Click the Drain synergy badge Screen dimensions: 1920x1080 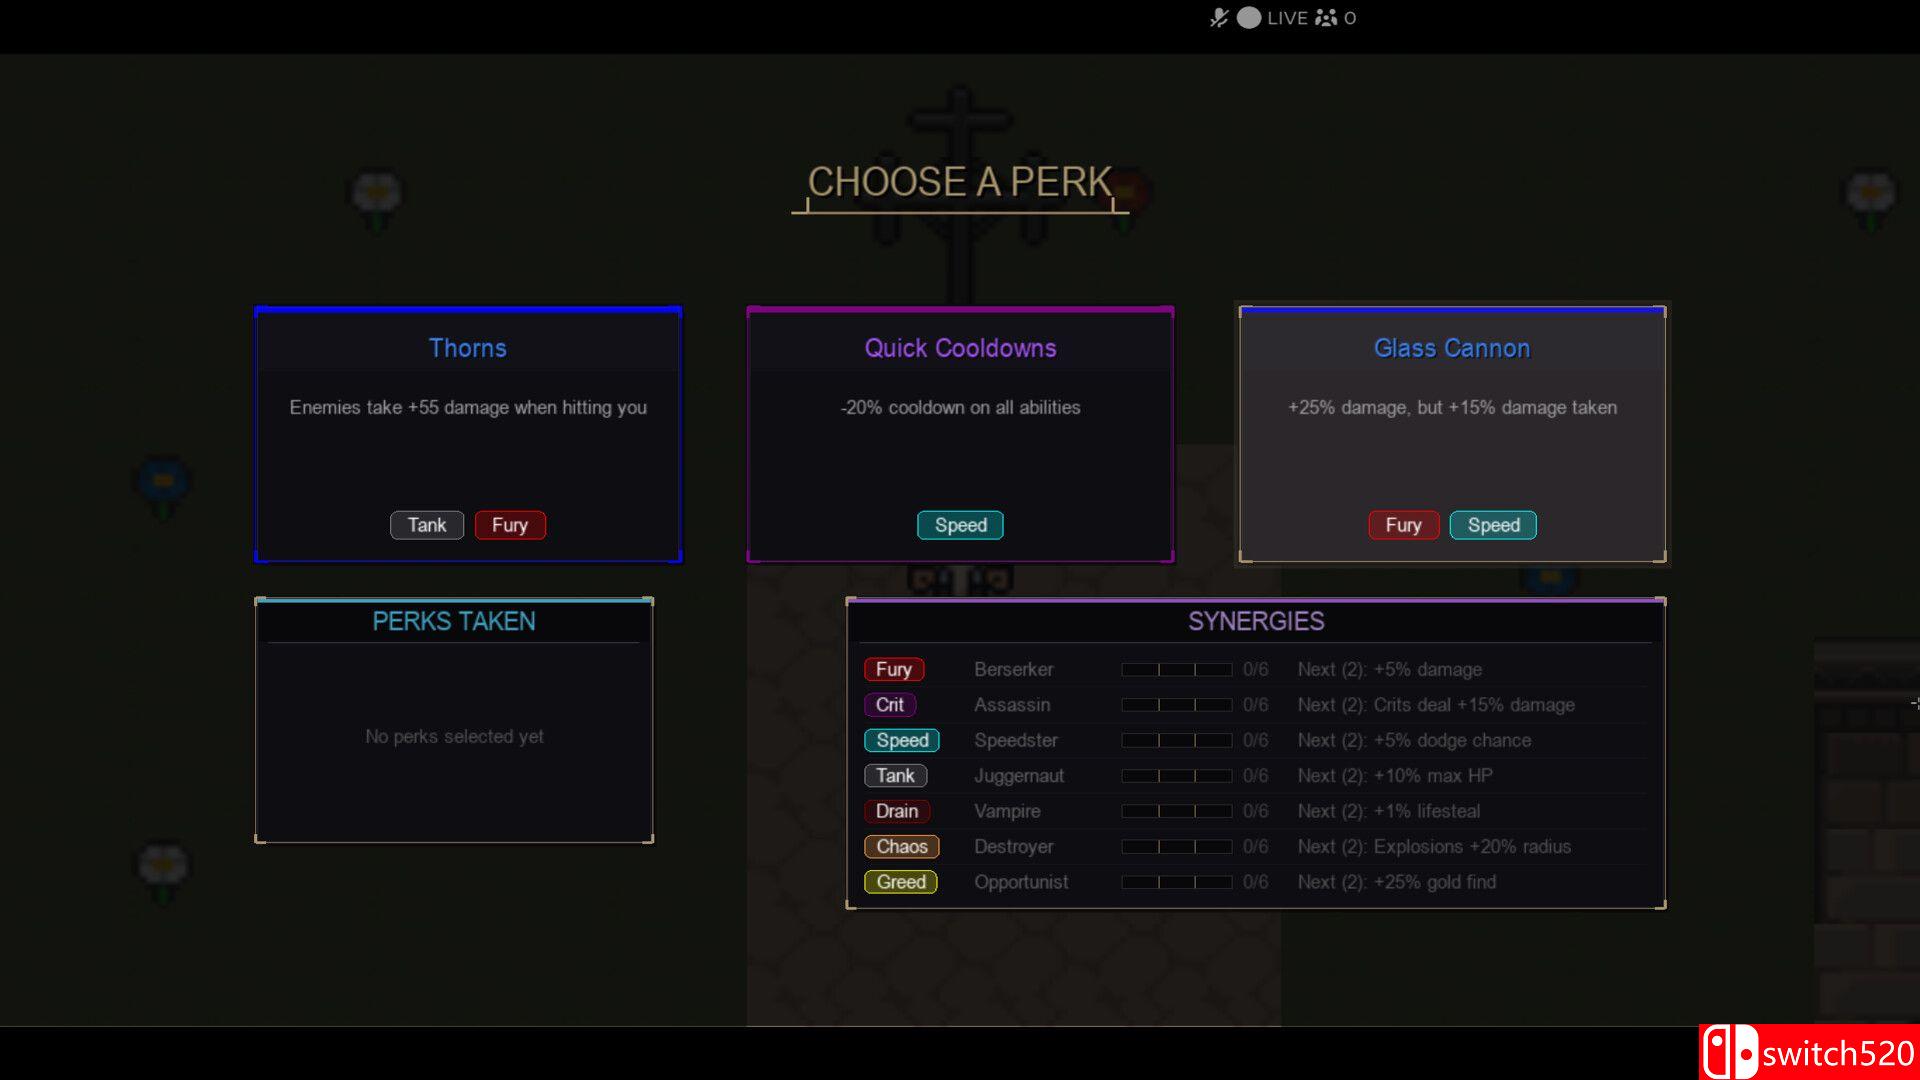click(896, 811)
